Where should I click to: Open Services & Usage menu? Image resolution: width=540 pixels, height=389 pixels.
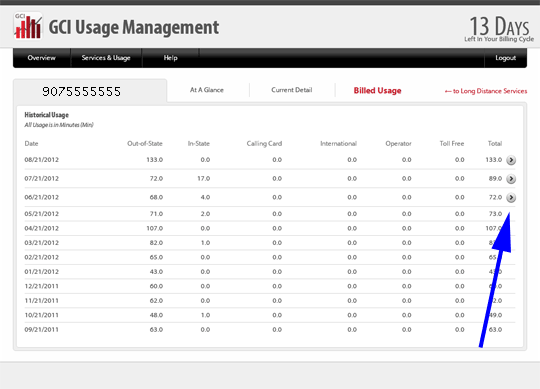click(x=106, y=58)
